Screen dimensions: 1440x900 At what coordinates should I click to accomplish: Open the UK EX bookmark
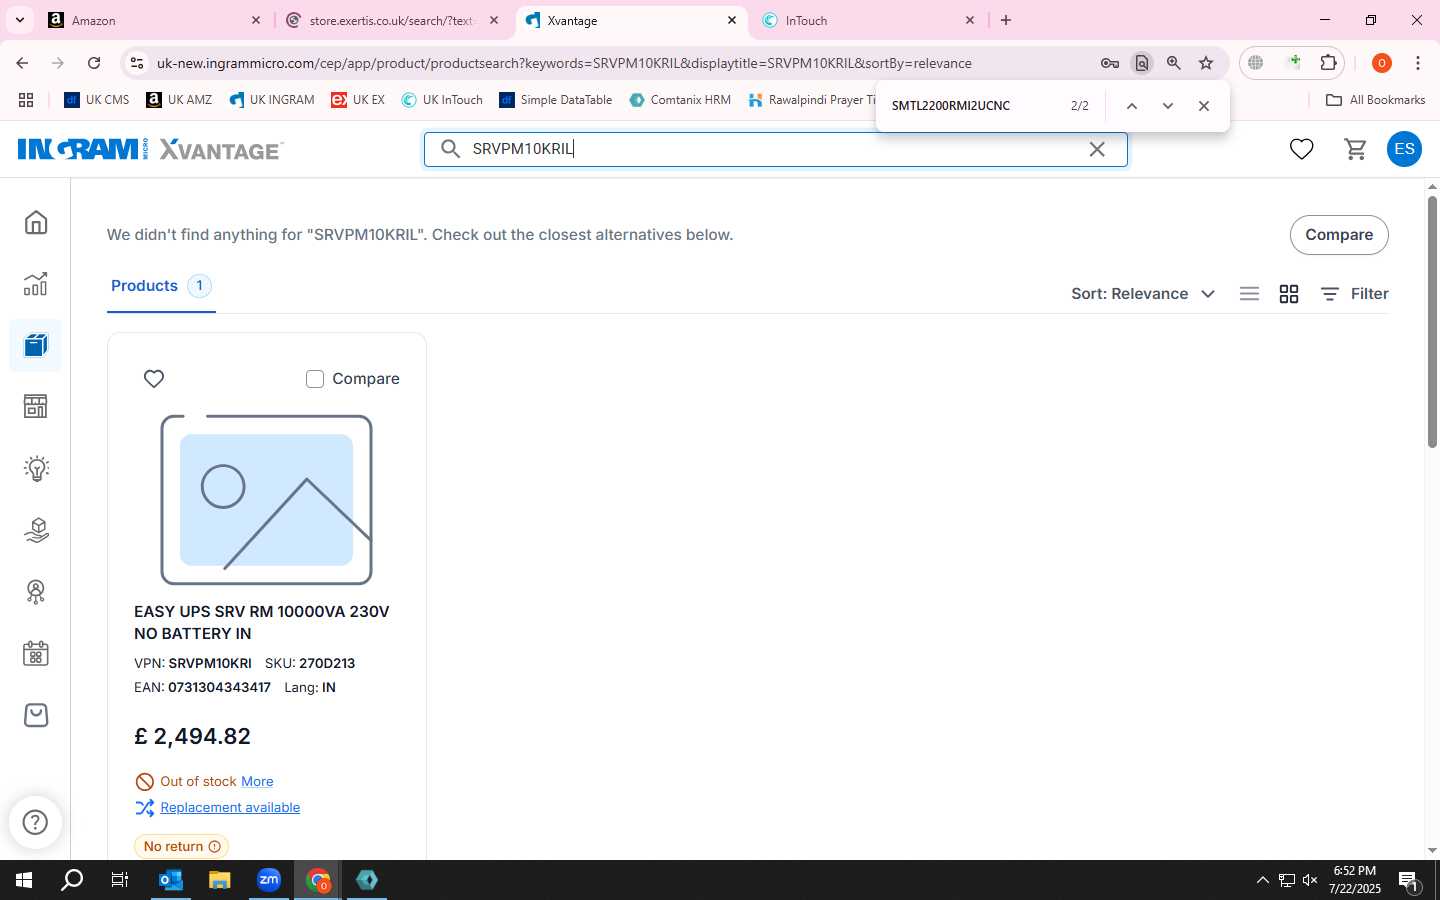(x=358, y=100)
